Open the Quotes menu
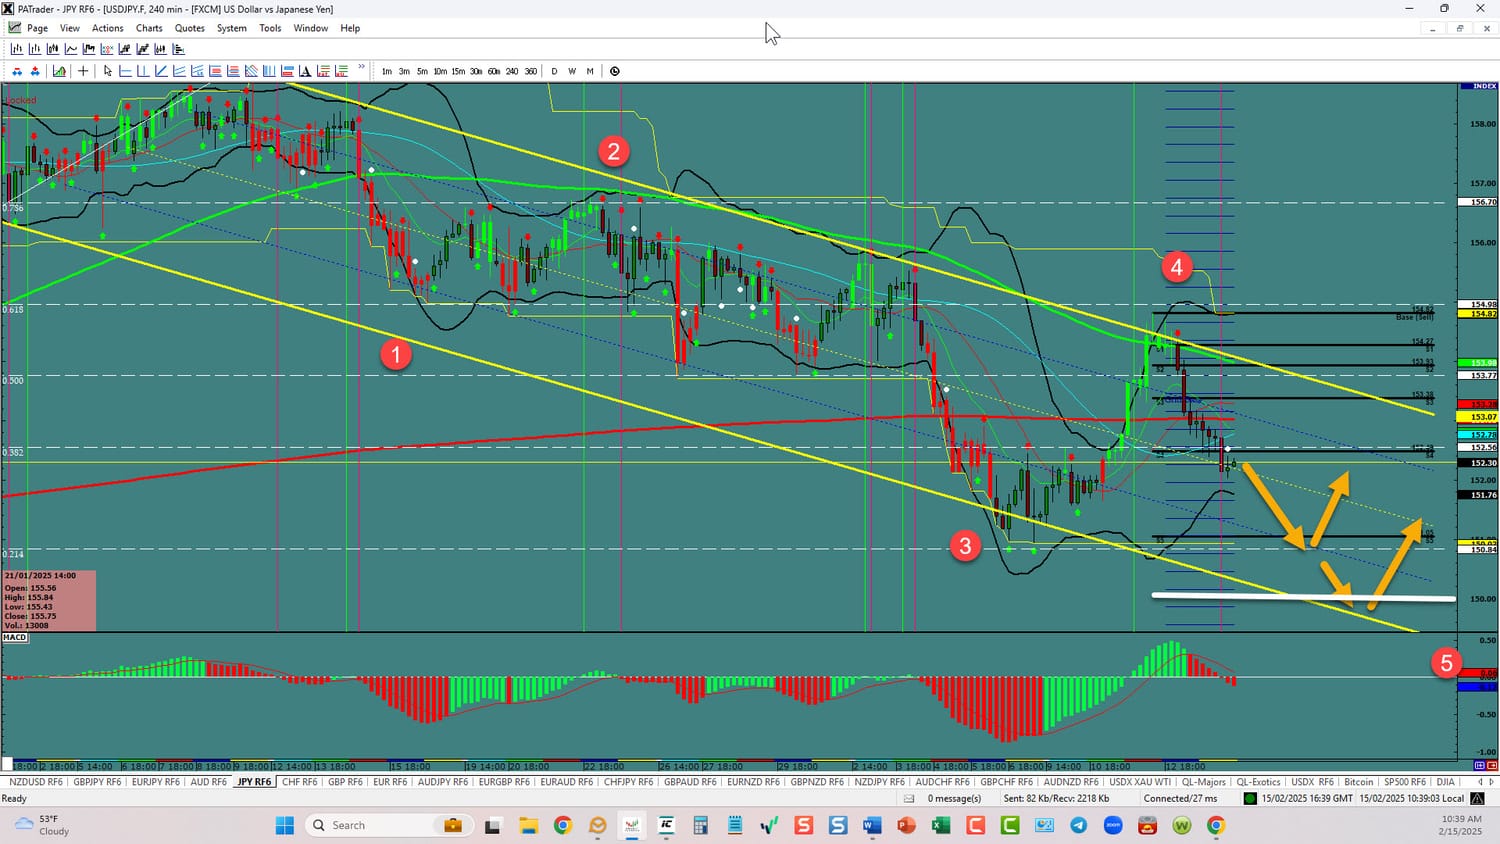1500x844 pixels. coord(190,28)
